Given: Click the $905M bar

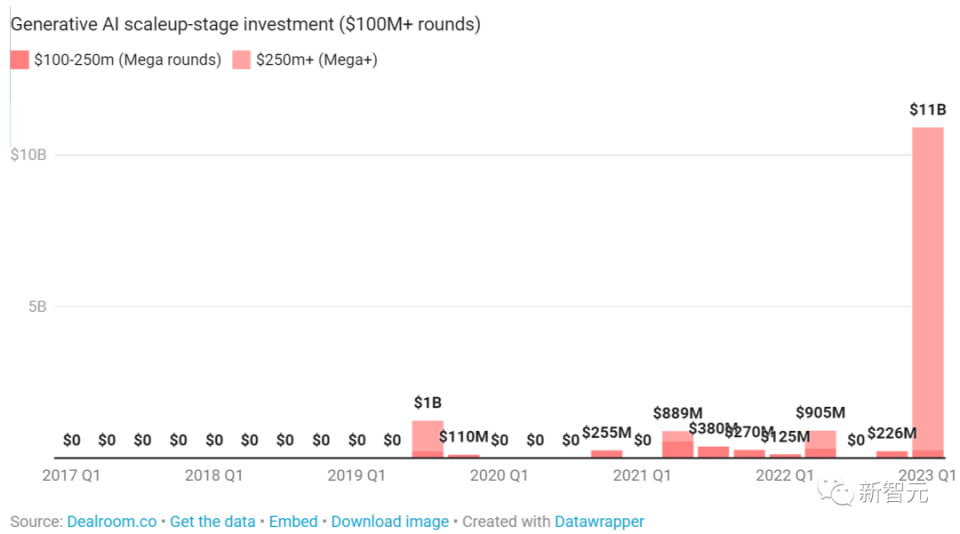Looking at the screenshot, I should [x=820, y=444].
